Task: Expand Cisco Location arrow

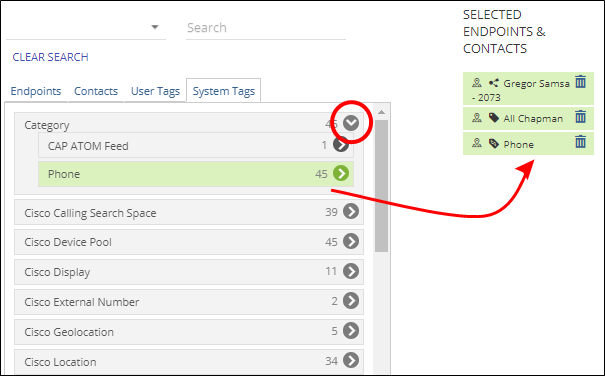Action: coord(351,361)
